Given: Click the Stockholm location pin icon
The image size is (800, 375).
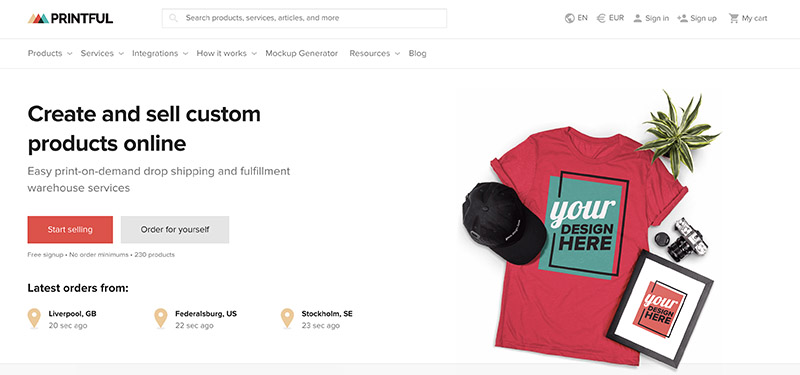Looking at the screenshot, I should pyautogui.click(x=287, y=318).
